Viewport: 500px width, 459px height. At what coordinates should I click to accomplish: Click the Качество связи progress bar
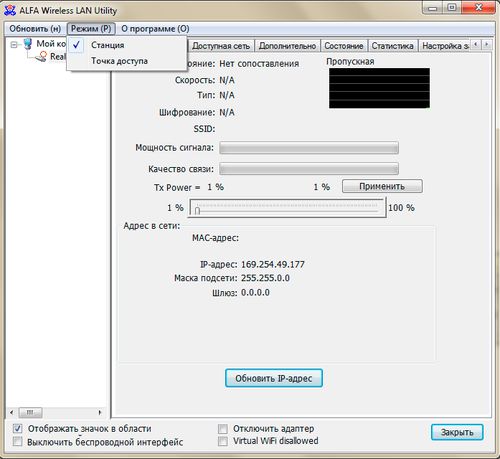pyautogui.click(x=309, y=169)
